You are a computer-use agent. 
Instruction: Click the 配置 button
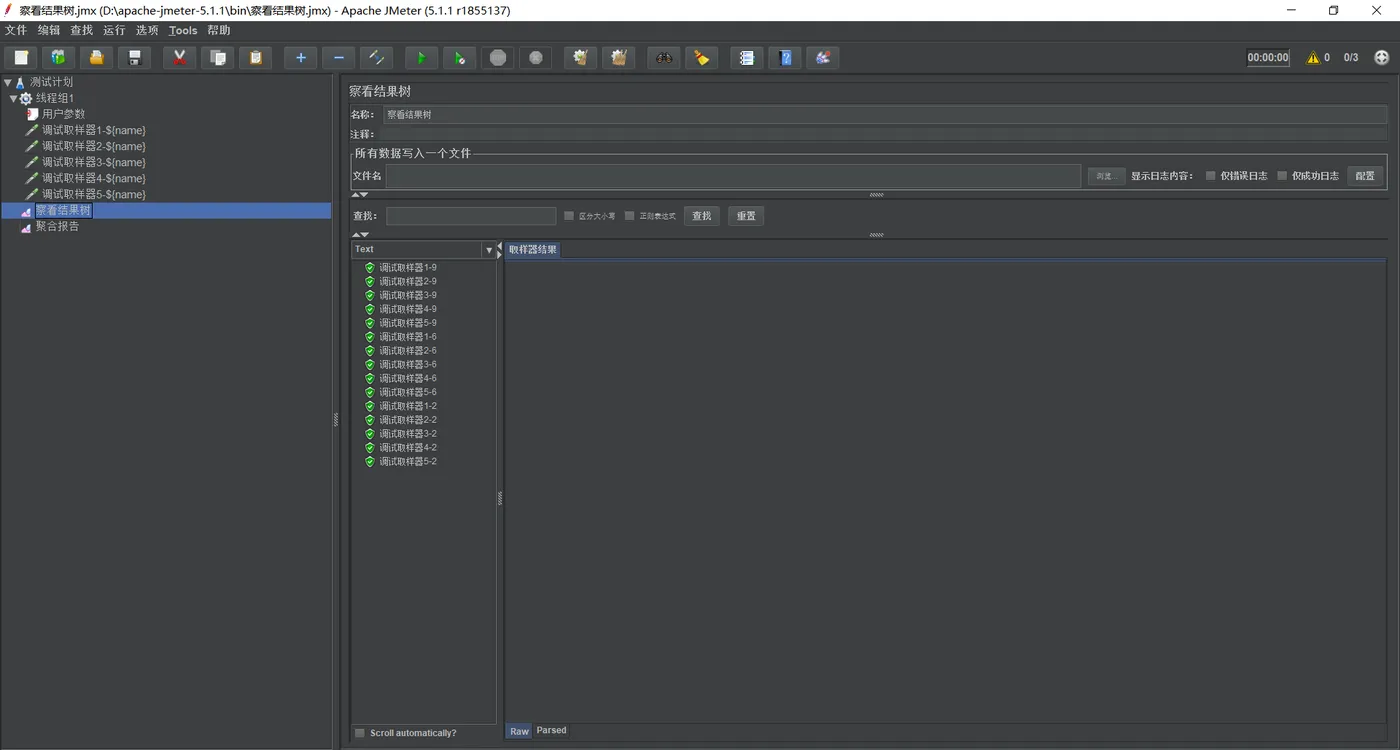coord(1365,176)
